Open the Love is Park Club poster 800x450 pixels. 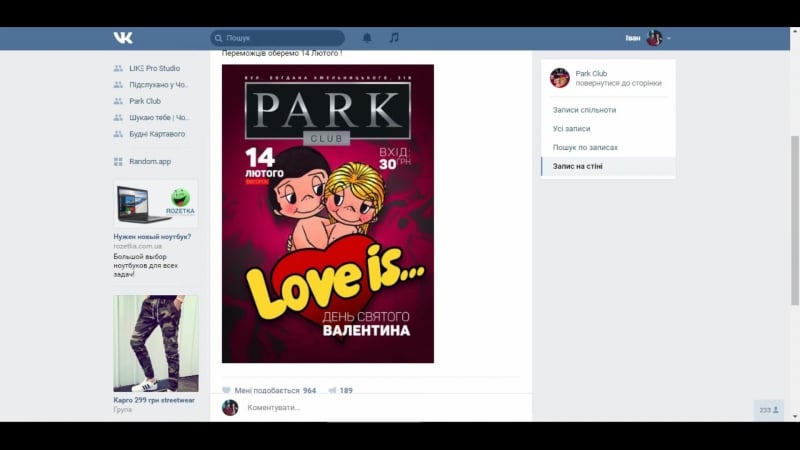[x=328, y=214]
